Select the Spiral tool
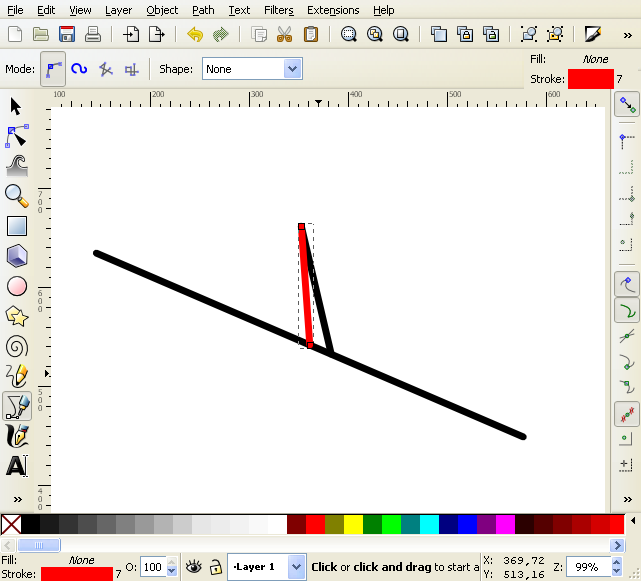 tap(17, 346)
